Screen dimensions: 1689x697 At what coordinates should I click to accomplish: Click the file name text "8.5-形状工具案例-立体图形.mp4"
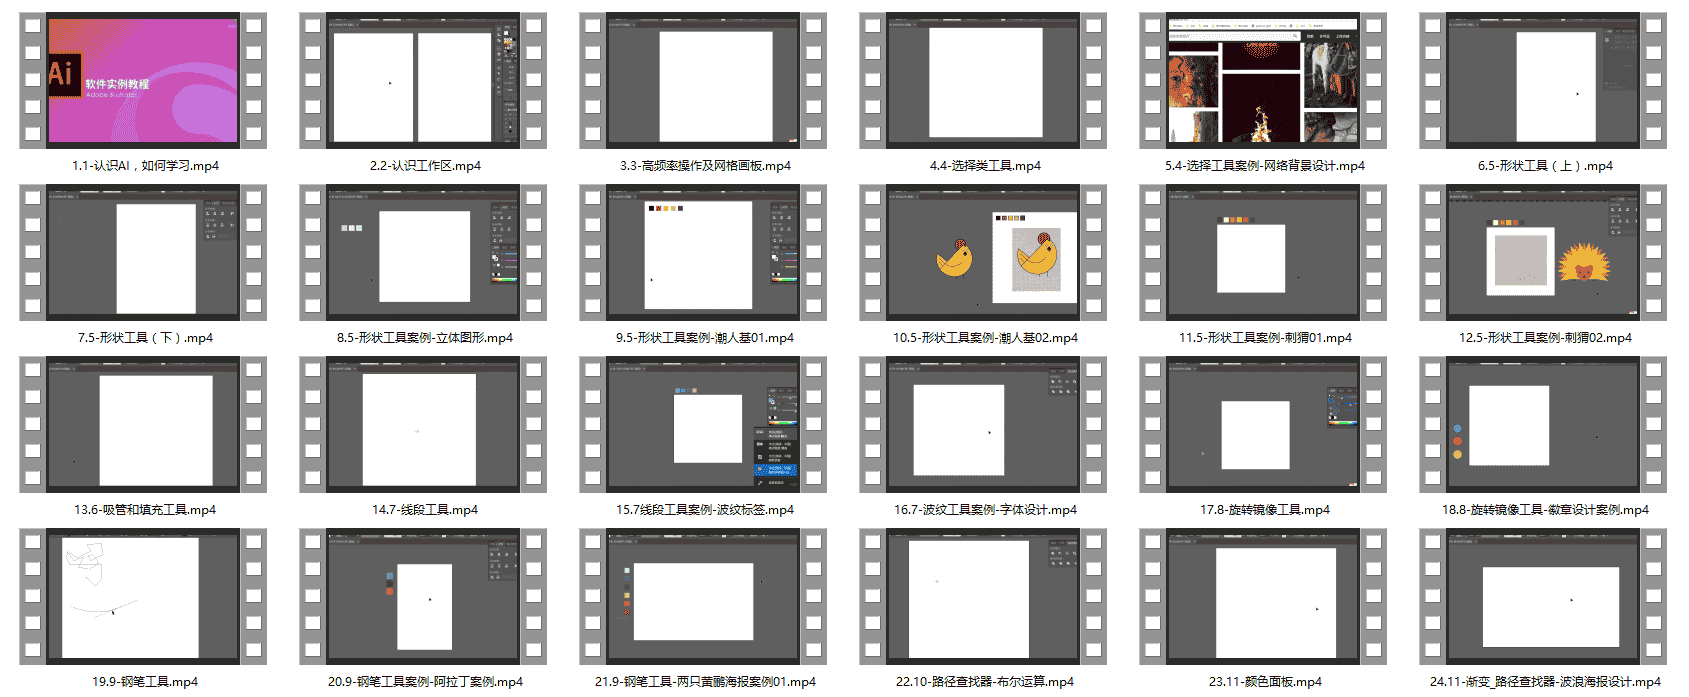(425, 338)
